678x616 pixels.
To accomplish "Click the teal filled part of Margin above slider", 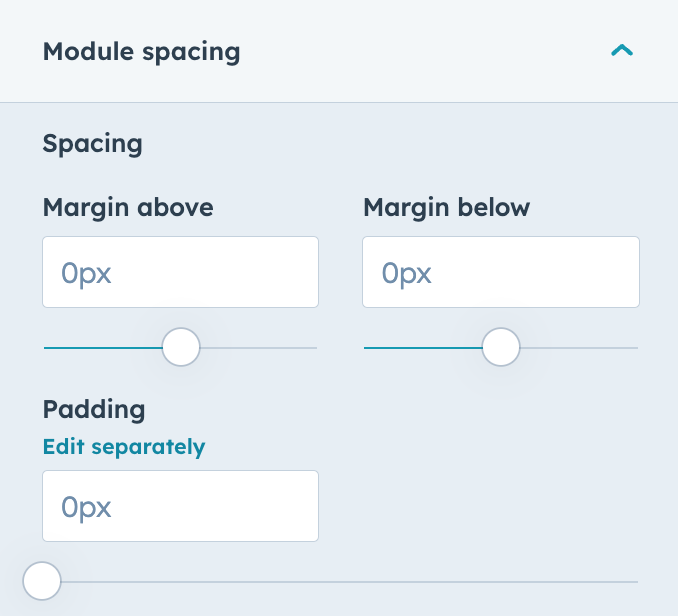I will point(103,348).
